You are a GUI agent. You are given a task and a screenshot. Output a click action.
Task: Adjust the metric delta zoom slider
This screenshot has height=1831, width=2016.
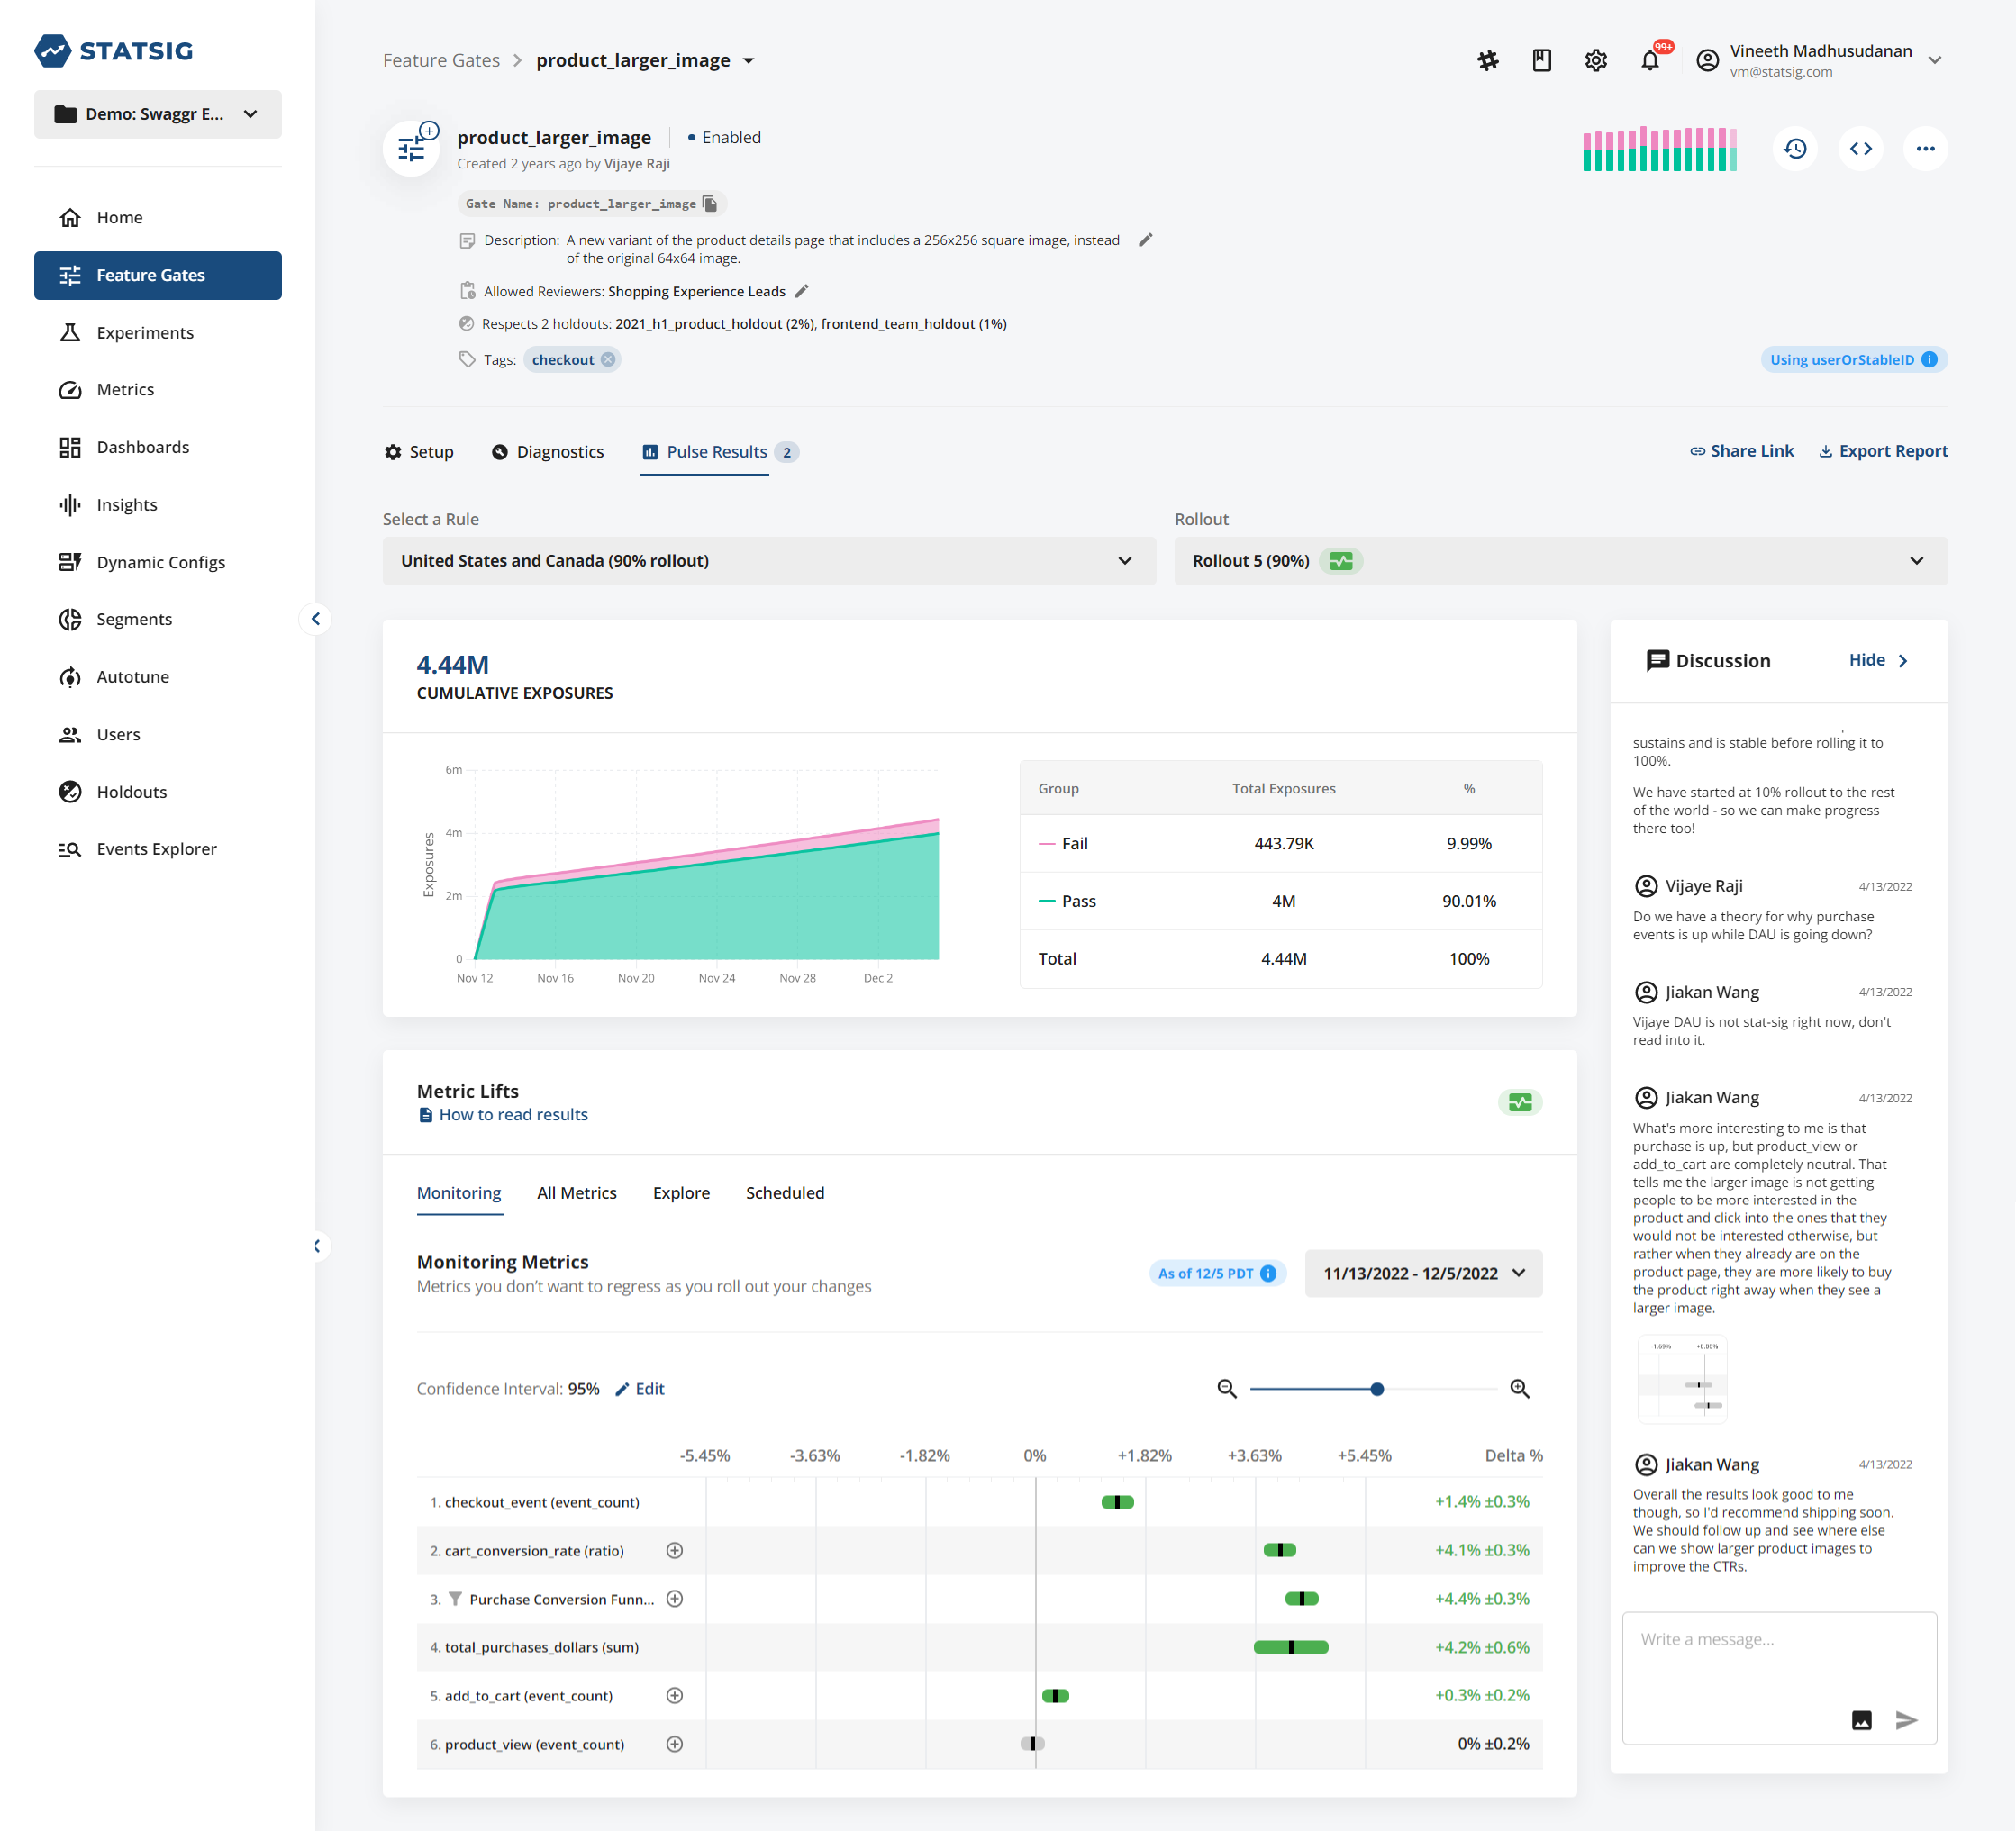(1376, 1387)
